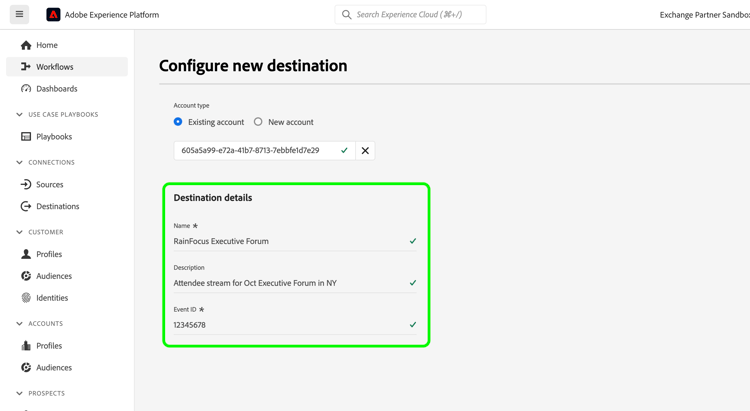
Task: Click the Sources icon under Connections
Action: click(26, 184)
